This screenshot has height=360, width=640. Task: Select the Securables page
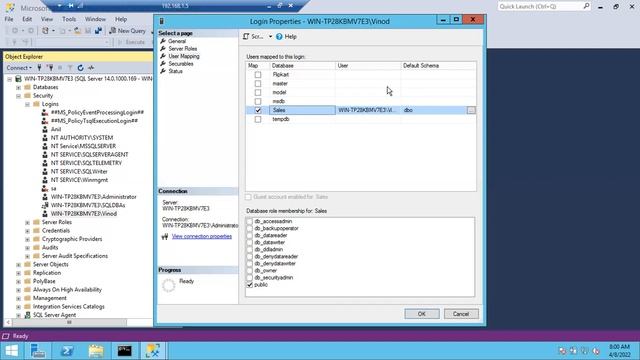click(181, 64)
